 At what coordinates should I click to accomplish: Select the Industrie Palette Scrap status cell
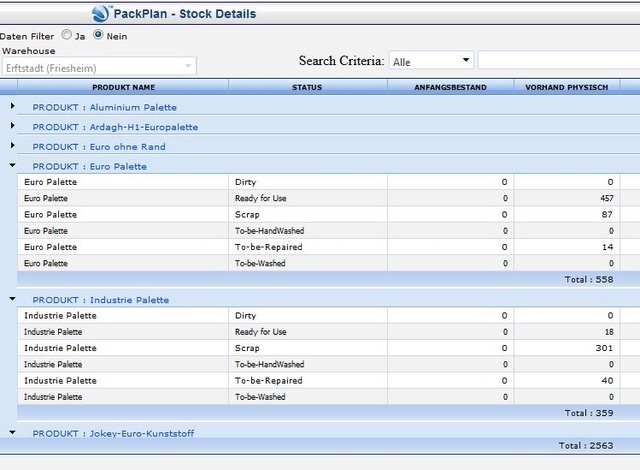(308, 348)
